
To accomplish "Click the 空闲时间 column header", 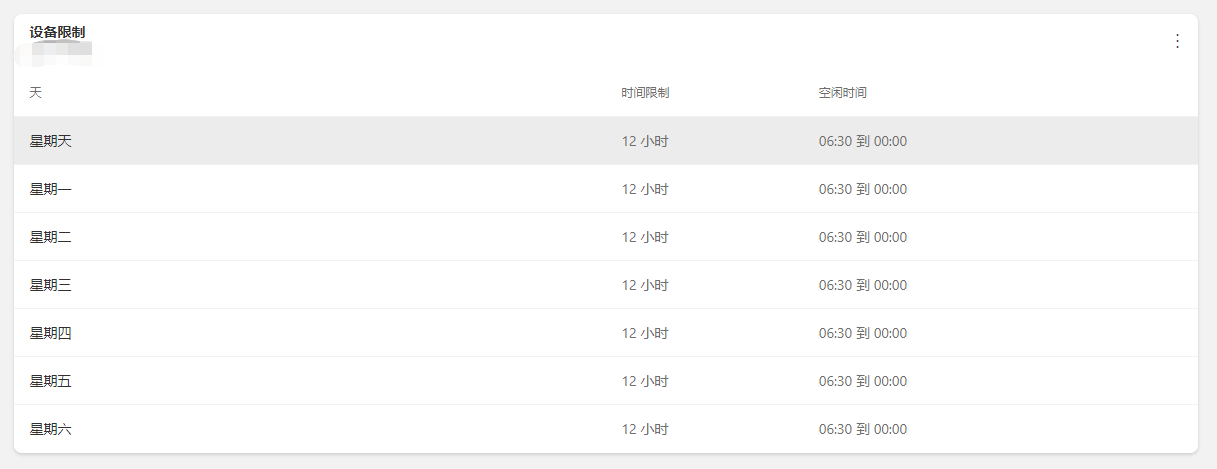I will [842, 93].
